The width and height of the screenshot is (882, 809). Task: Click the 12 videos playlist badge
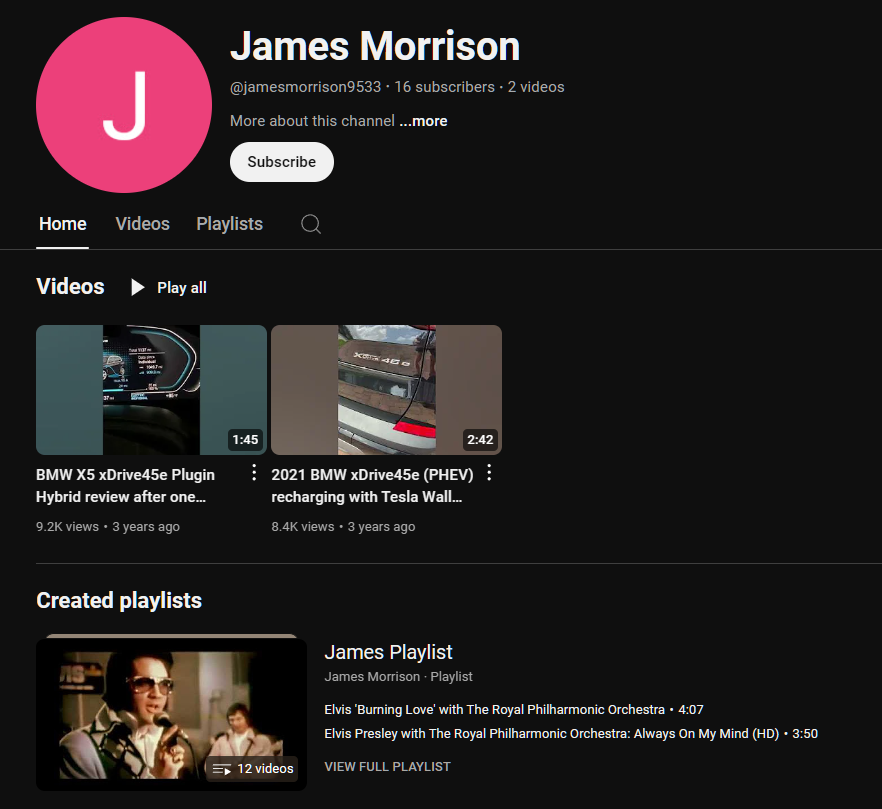[x=253, y=768]
